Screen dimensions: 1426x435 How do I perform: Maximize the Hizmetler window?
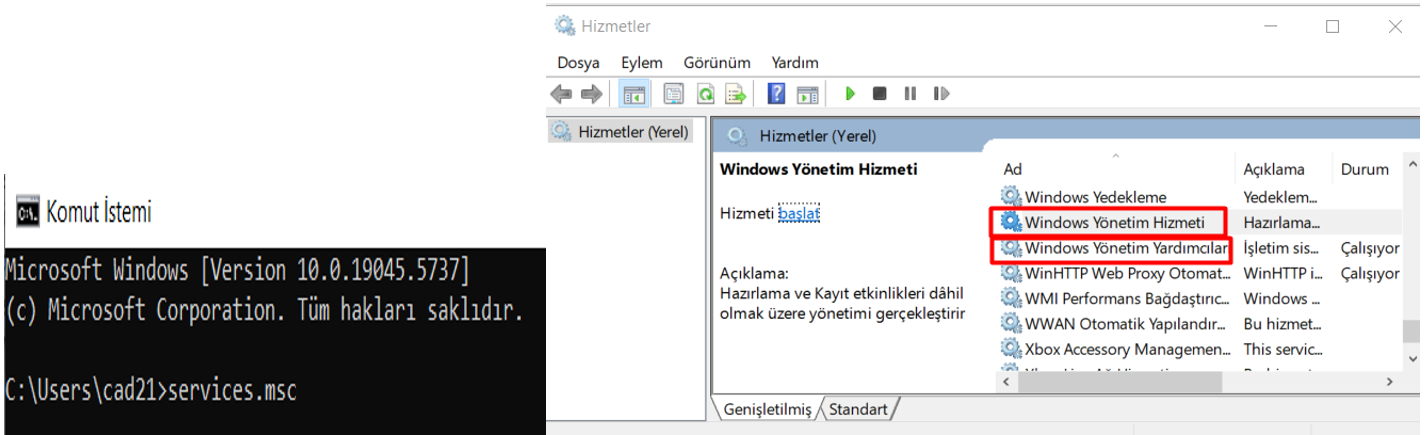[x=1332, y=27]
